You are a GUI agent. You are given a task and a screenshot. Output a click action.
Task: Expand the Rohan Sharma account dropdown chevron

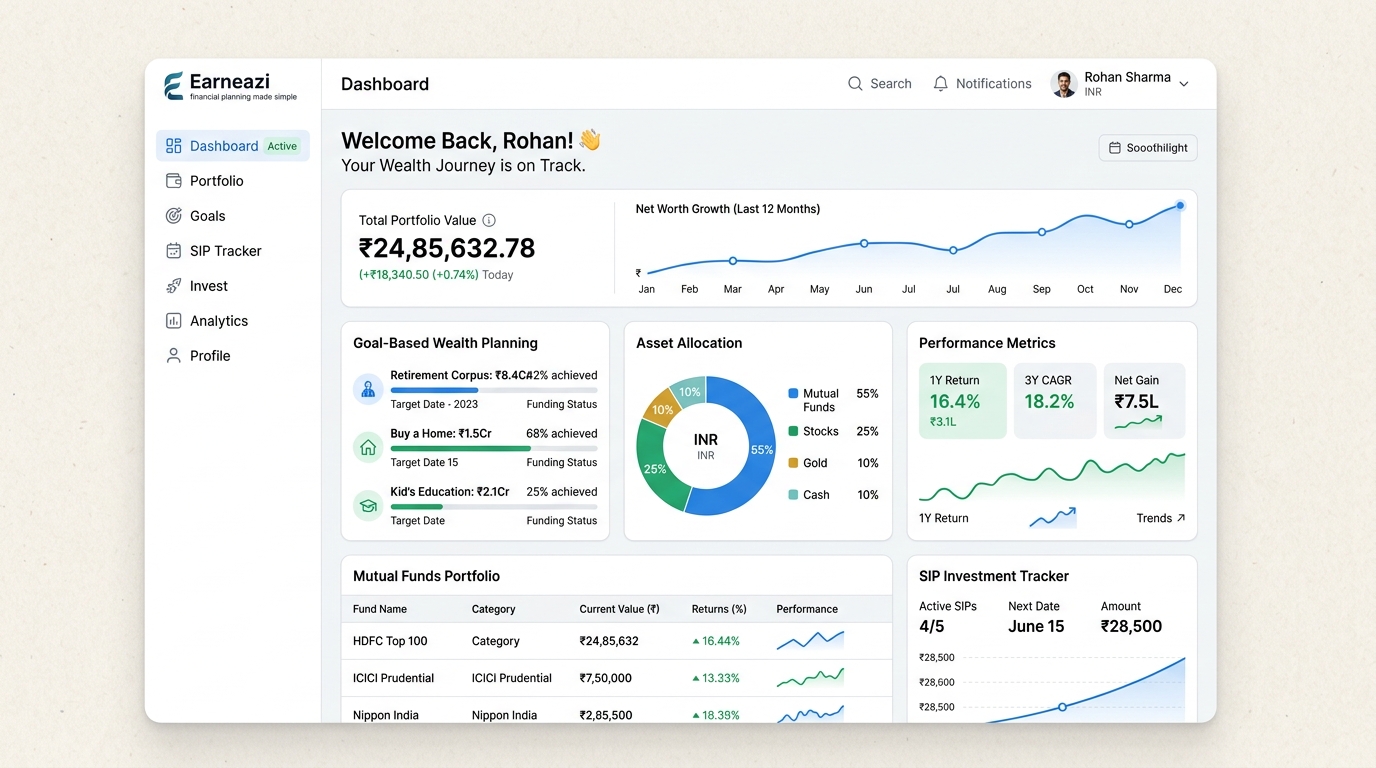tap(1184, 84)
